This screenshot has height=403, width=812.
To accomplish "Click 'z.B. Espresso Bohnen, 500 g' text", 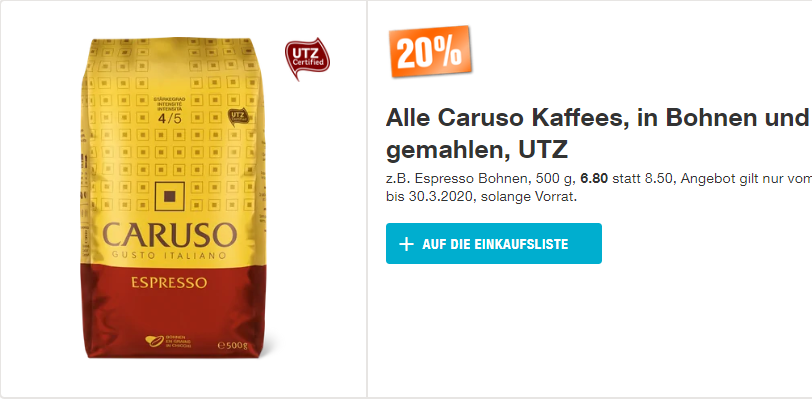I will 481,179.
